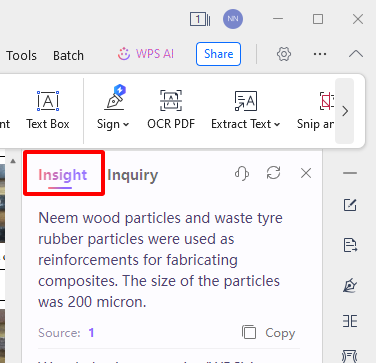The width and height of the screenshot is (376, 363).
Task: Click the Neem wood particles summary text
Action: coord(160,260)
